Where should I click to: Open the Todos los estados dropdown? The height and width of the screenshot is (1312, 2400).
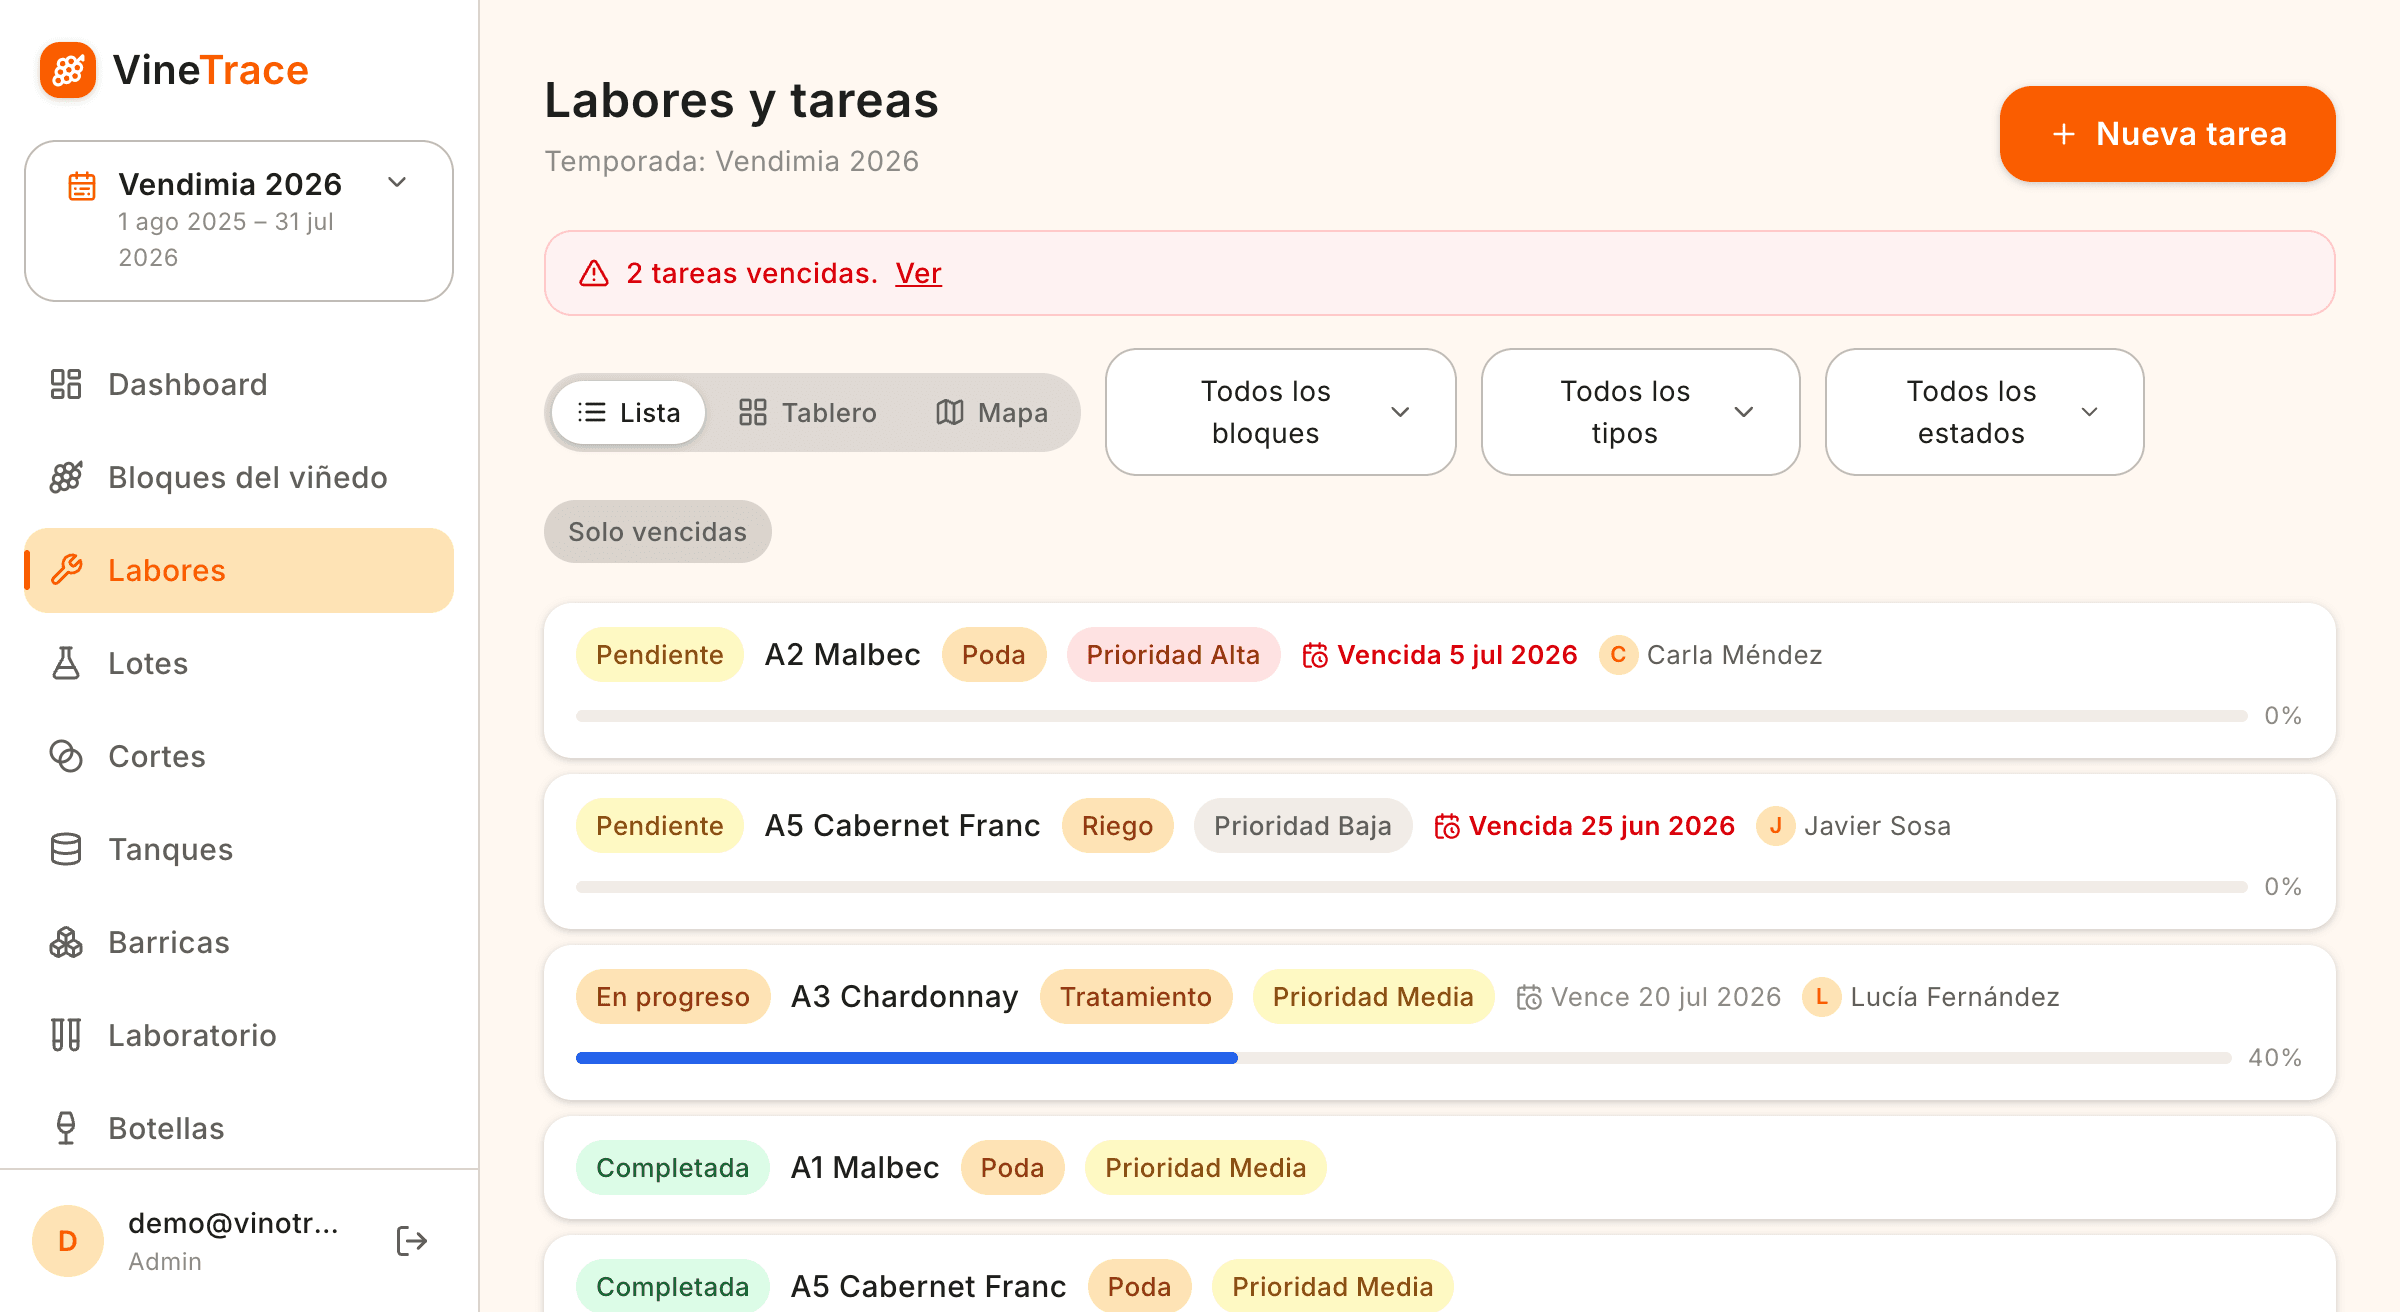tap(1985, 412)
